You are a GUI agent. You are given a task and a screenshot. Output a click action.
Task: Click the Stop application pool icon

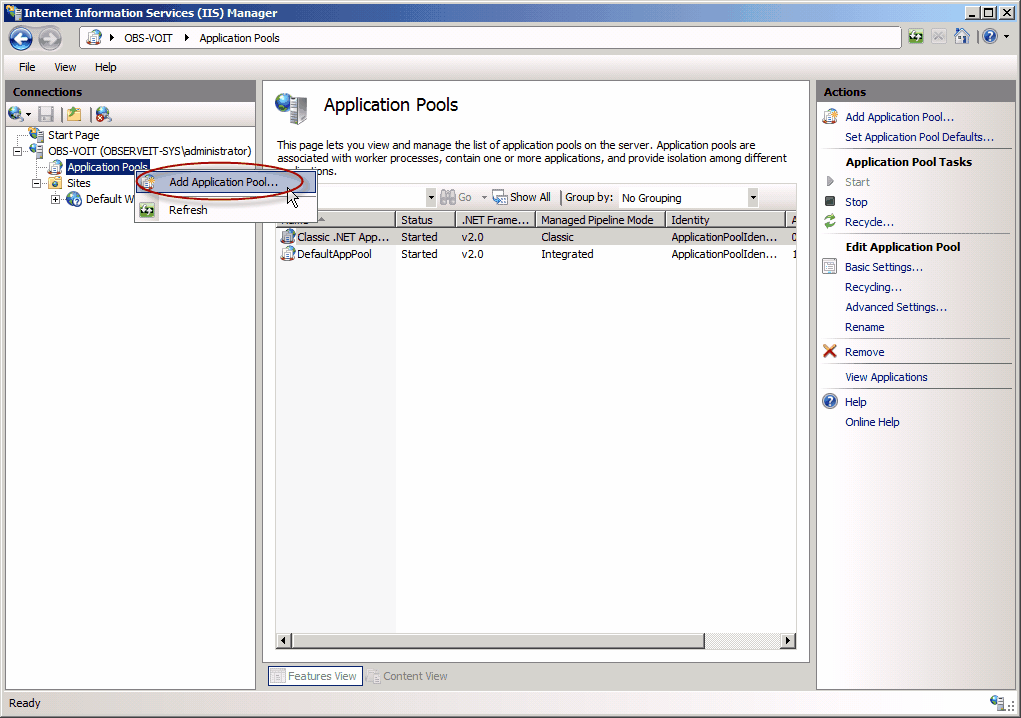(x=829, y=202)
